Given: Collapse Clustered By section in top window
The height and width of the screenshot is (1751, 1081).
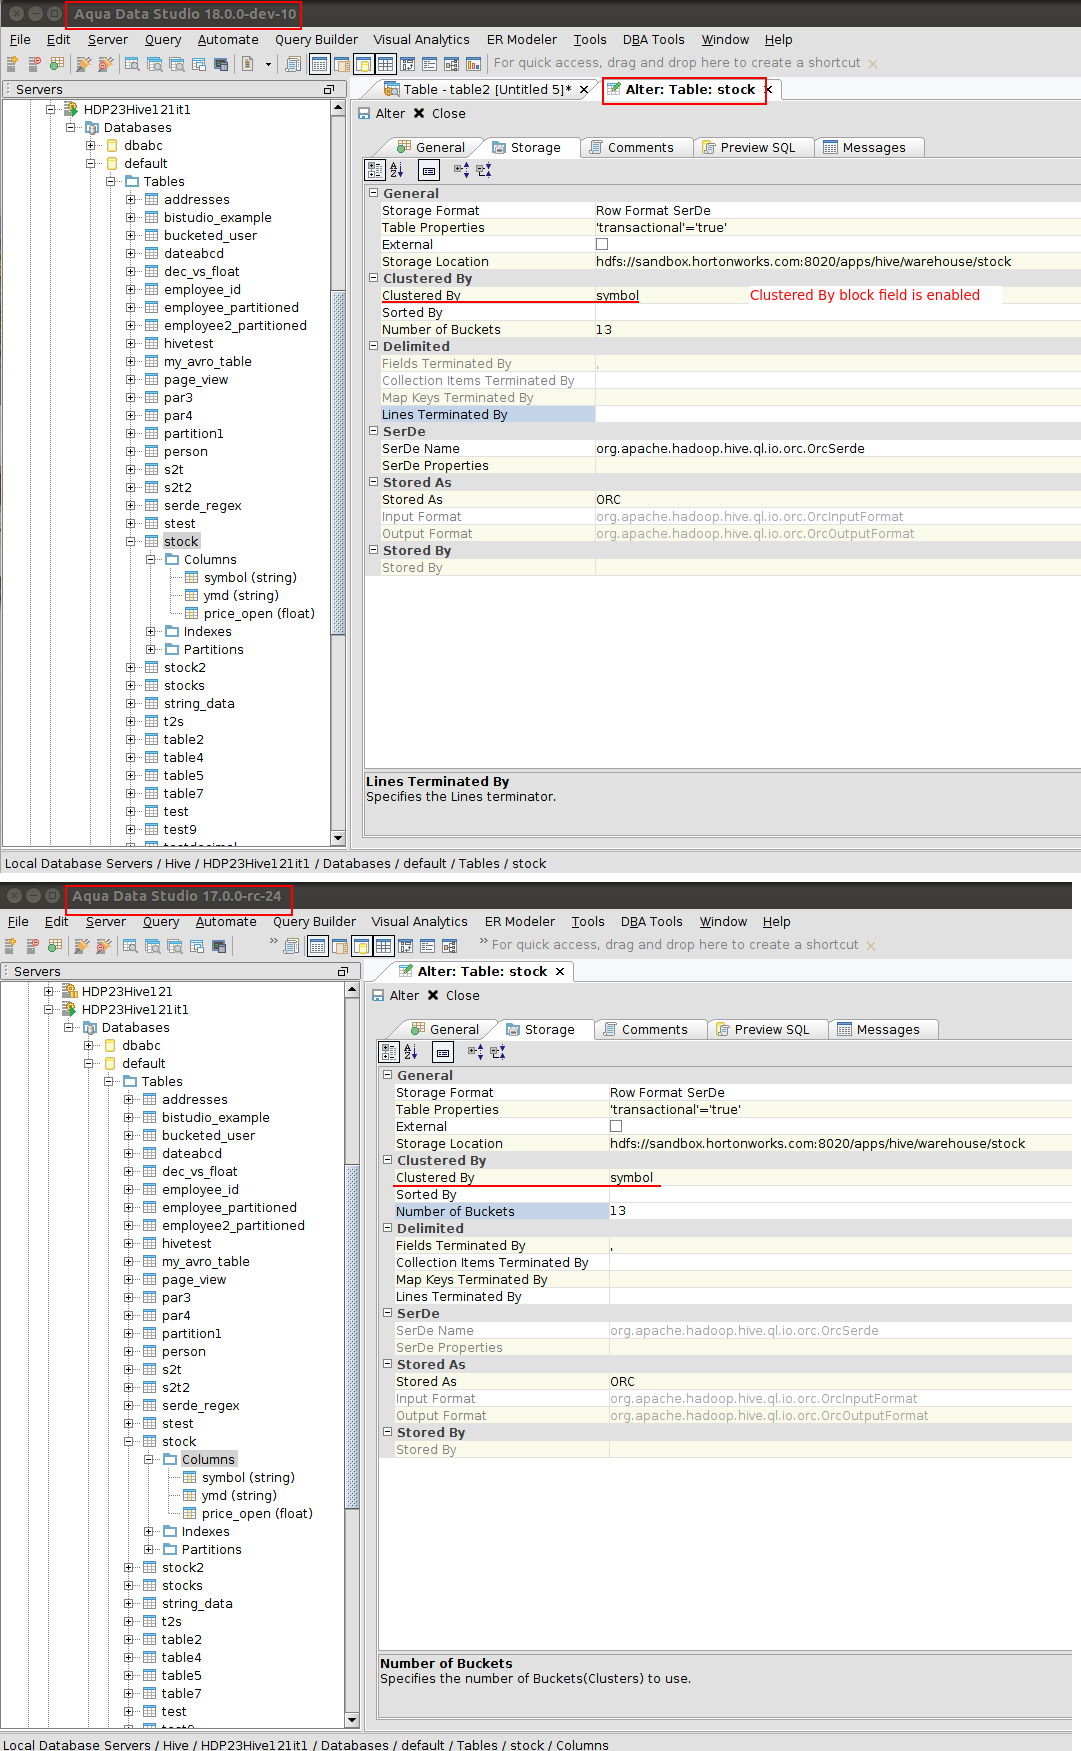Looking at the screenshot, I should coord(374,278).
